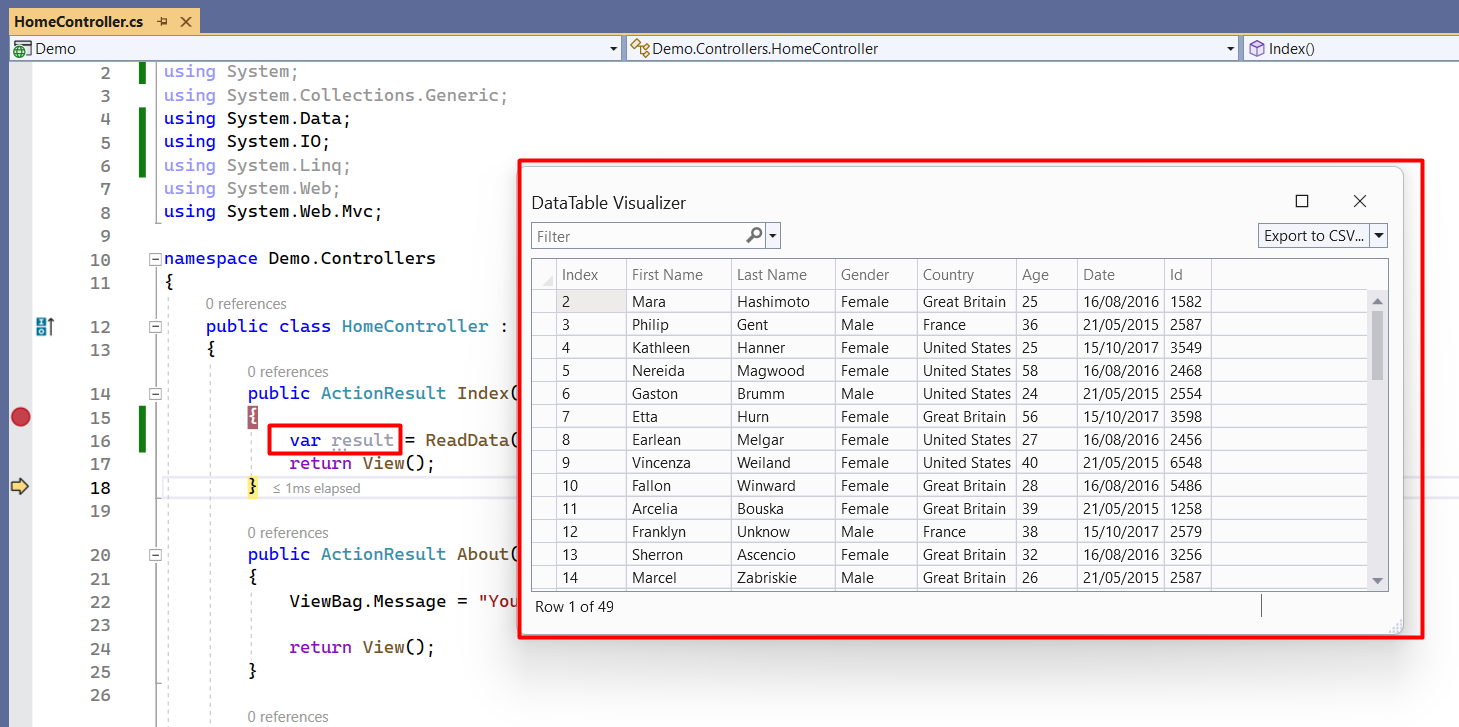This screenshot has height=727, width=1459.
Task: Click the 'France' country cell in Philip's row
Action: [x=967, y=325]
